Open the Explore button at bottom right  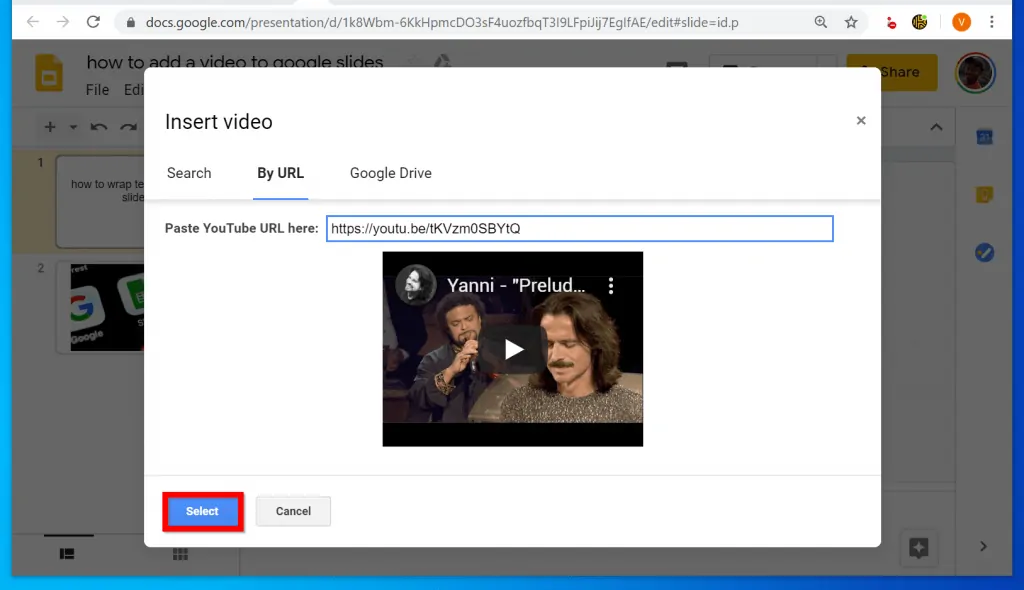click(918, 547)
